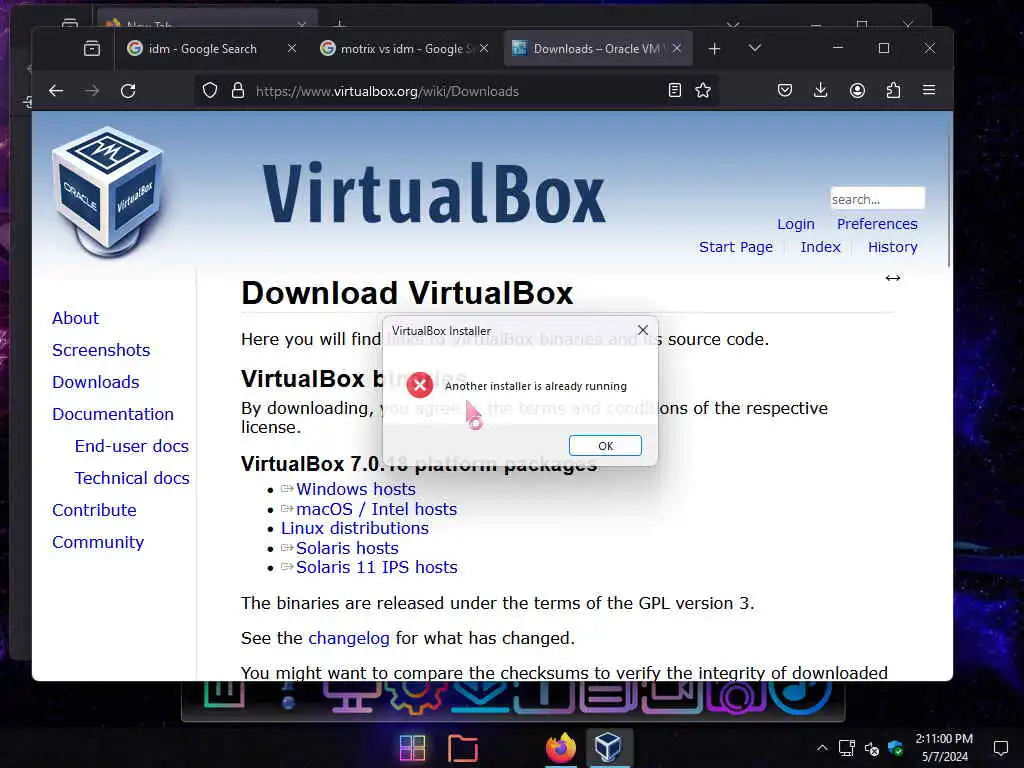This screenshot has width=1024, height=768.
Task: Open End-user docs sidebar link
Action: click(131, 446)
